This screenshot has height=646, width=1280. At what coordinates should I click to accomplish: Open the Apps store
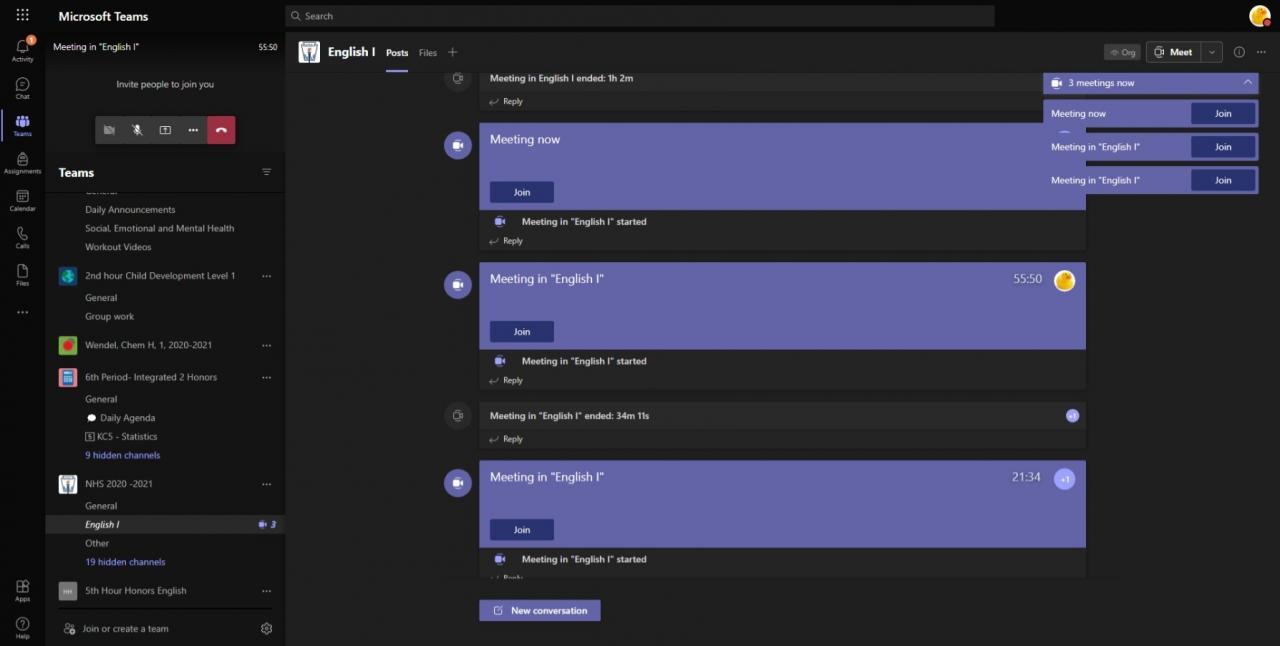[22, 590]
